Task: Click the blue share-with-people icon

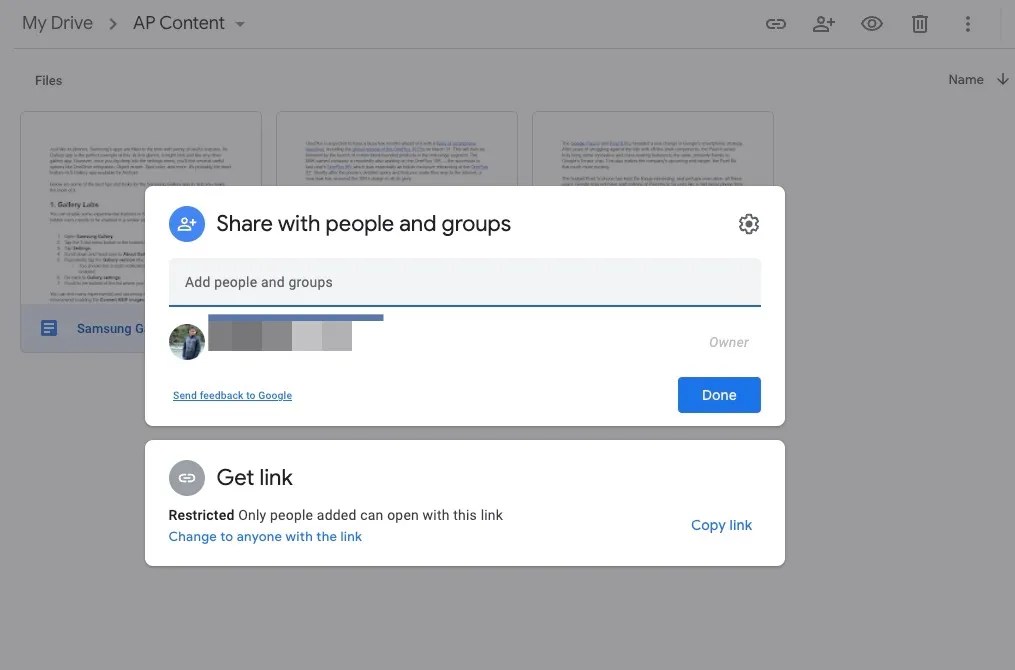Action: (x=187, y=223)
